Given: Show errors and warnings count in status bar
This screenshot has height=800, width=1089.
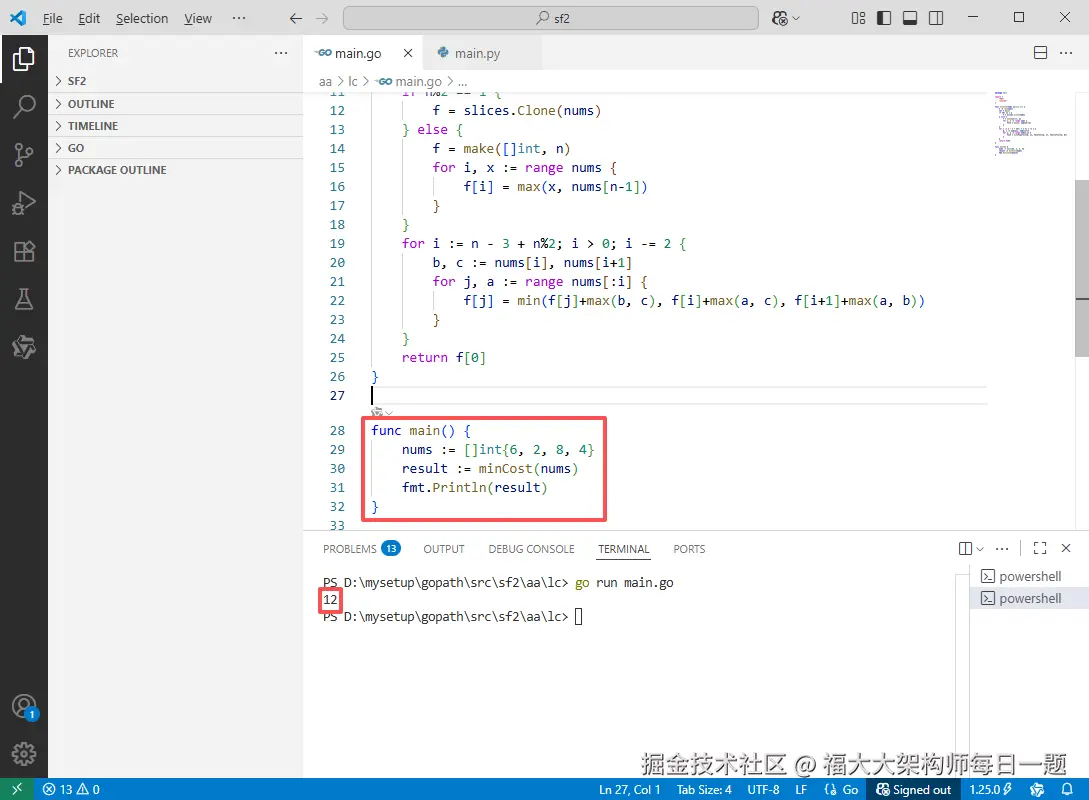Looking at the screenshot, I should 71,789.
